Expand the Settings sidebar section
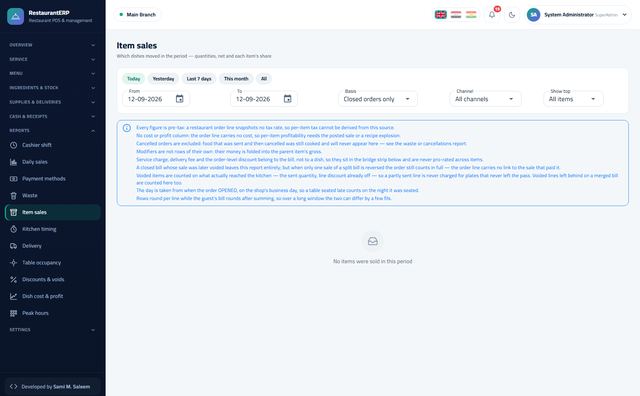 [53, 330]
